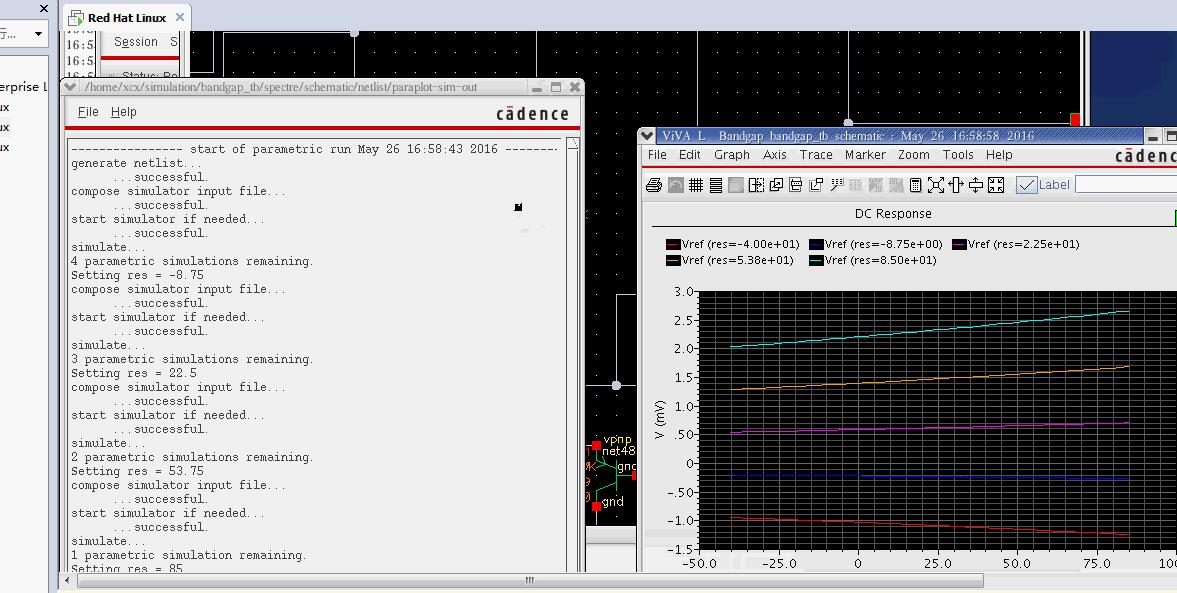
Task: Click magenta swatch for Vref res=2.25e+01
Action: [x=959, y=245]
